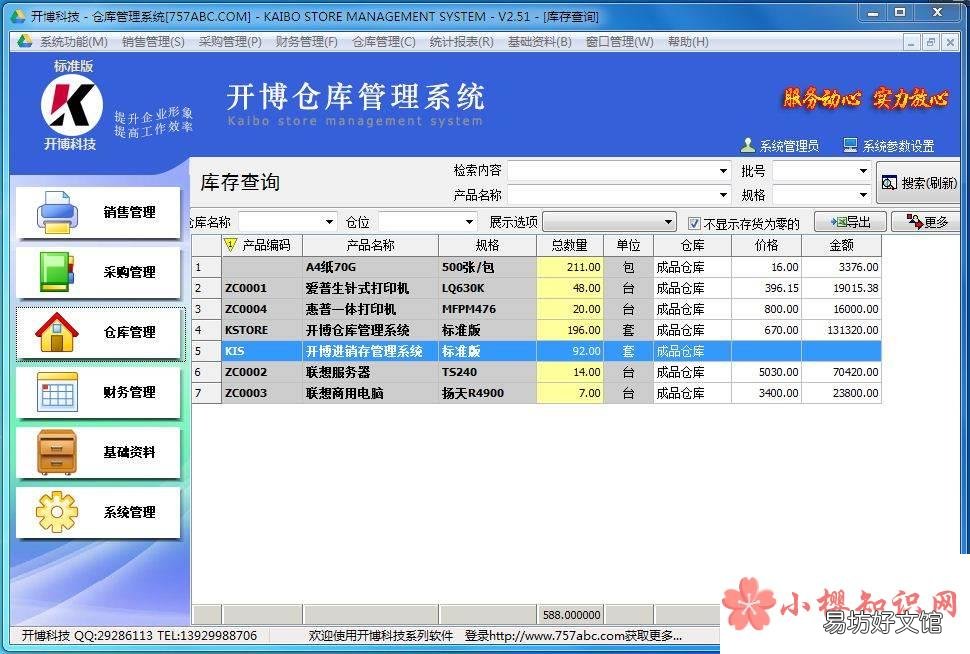Click the 系统参数设置 link

point(898,146)
